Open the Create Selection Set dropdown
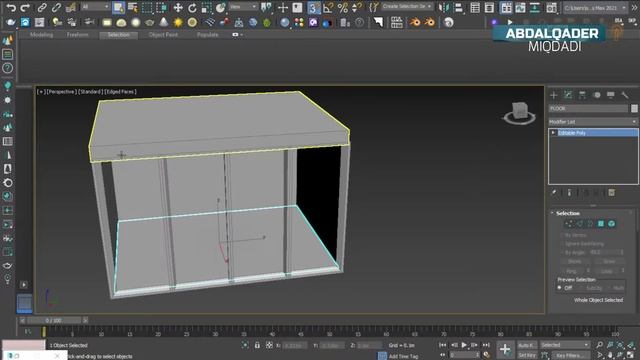The height and width of the screenshot is (360, 640). pyautogui.click(x=407, y=7)
